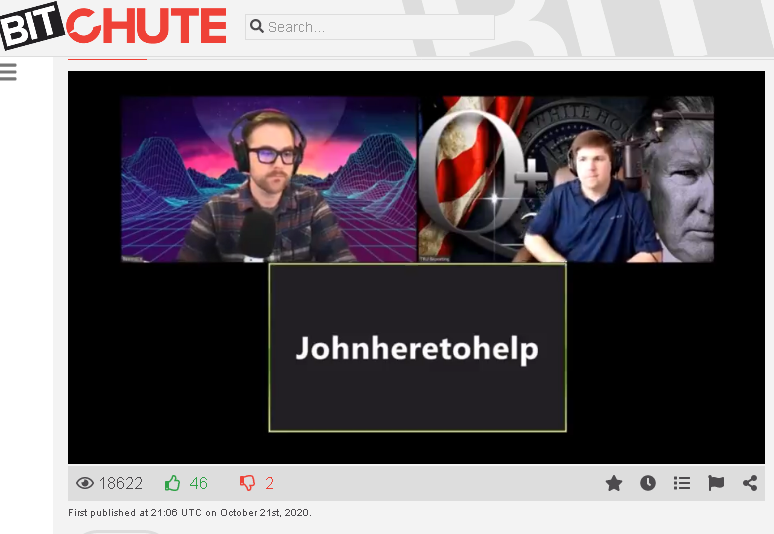Like the video with thumbs up

(172, 483)
